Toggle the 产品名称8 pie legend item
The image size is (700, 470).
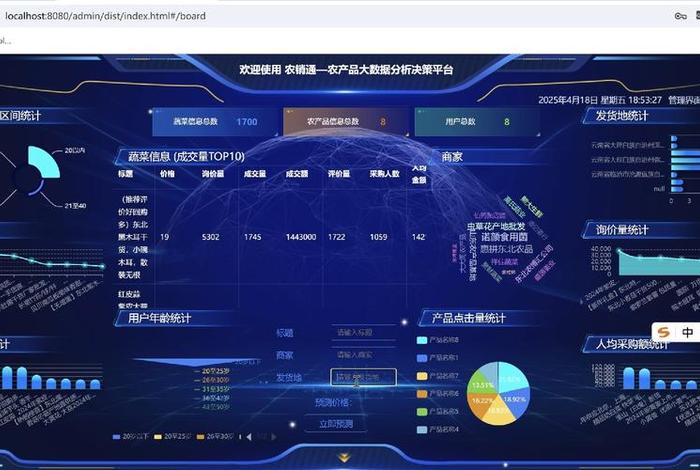[437, 340]
